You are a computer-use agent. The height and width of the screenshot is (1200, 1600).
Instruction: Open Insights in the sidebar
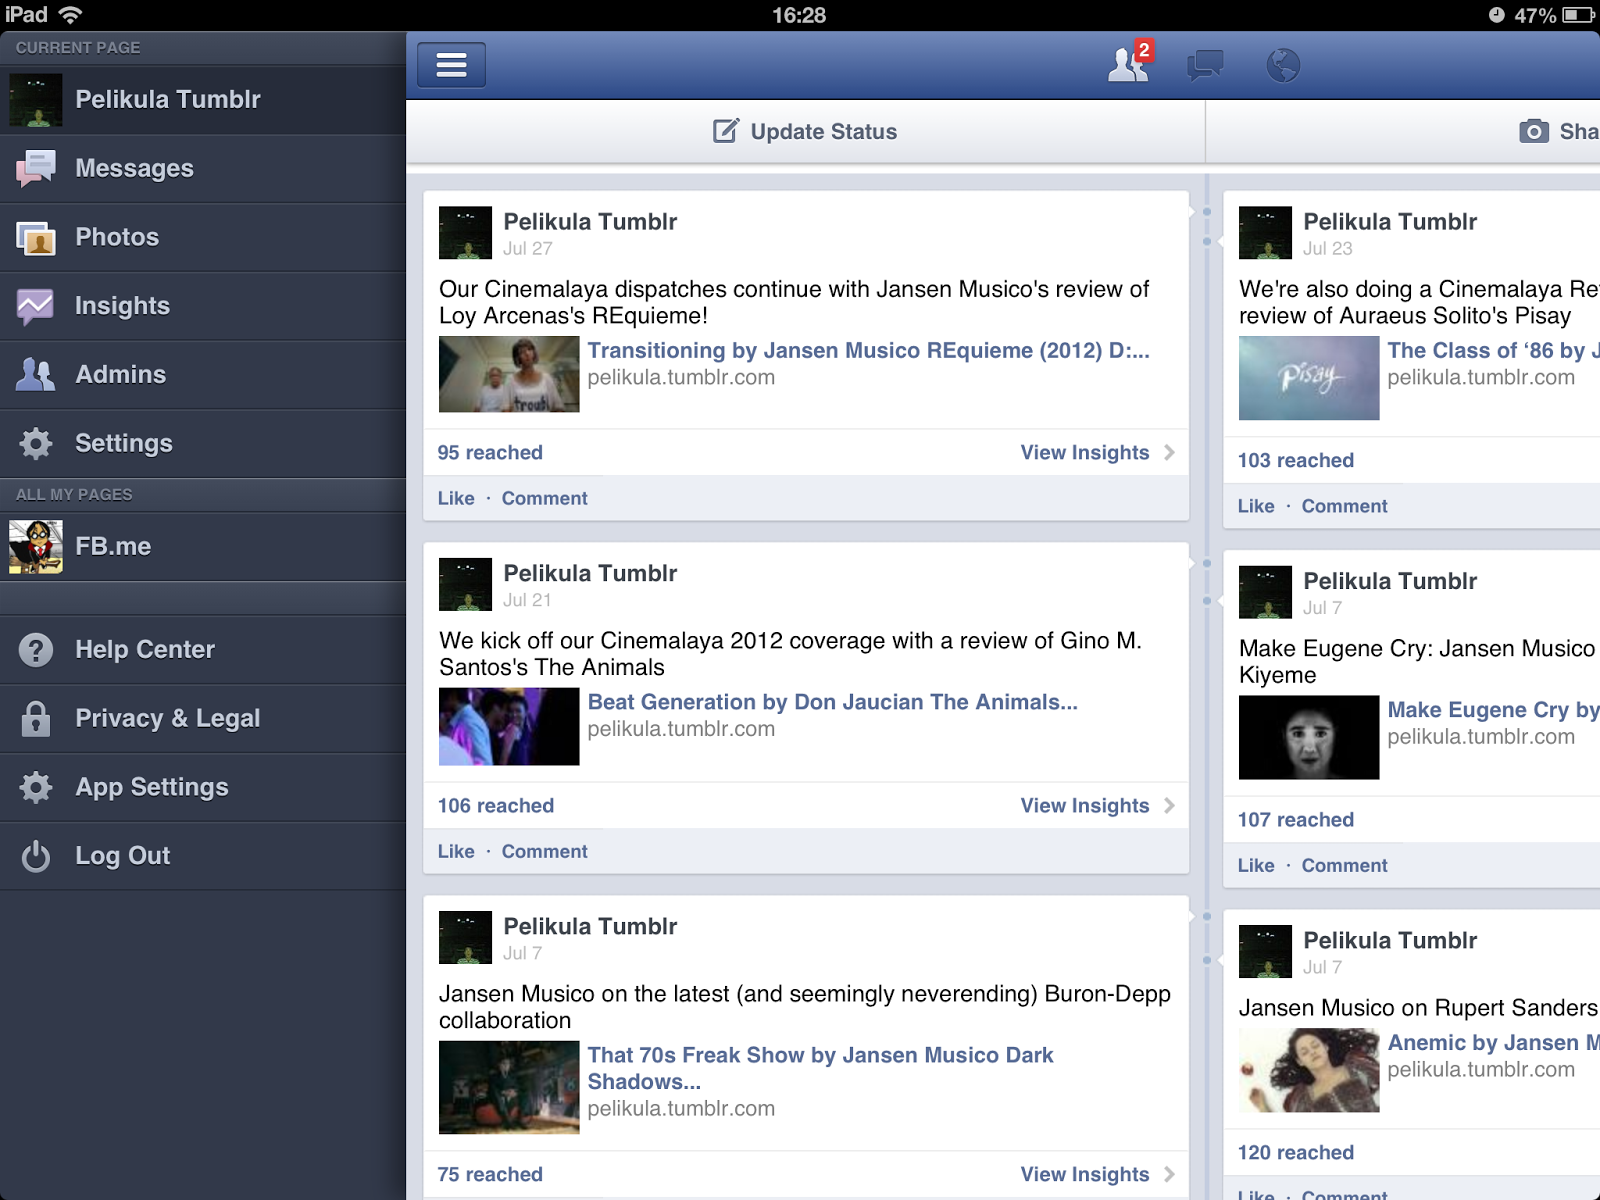pos(203,306)
